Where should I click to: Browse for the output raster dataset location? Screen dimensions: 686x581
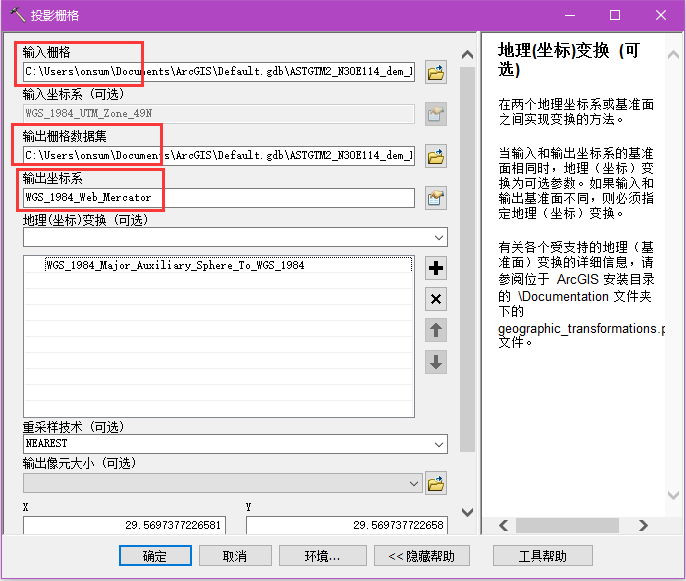pos(436,156)
